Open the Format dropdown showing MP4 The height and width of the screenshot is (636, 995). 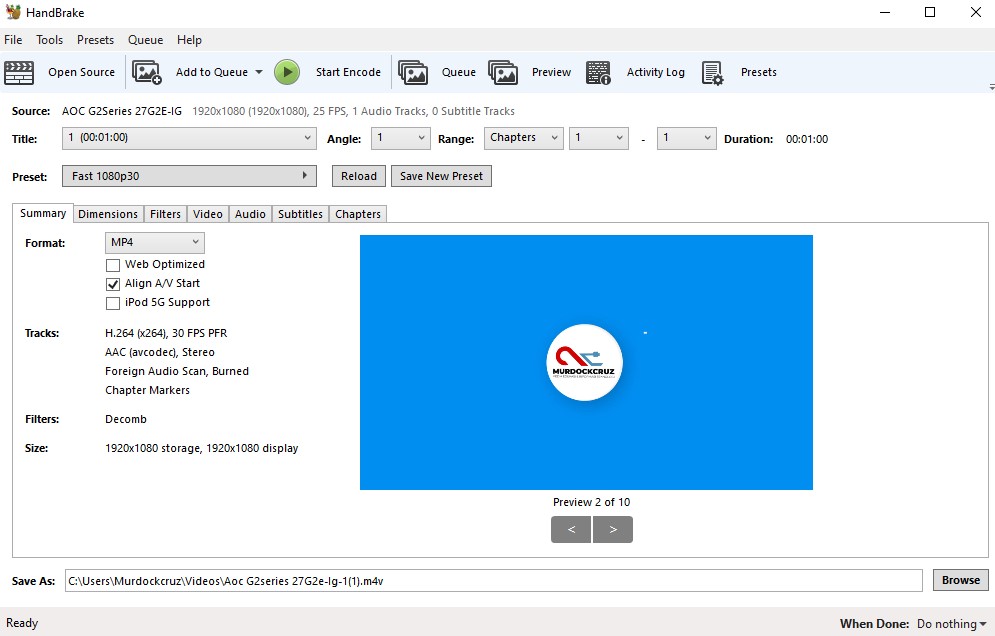[154, 242]
